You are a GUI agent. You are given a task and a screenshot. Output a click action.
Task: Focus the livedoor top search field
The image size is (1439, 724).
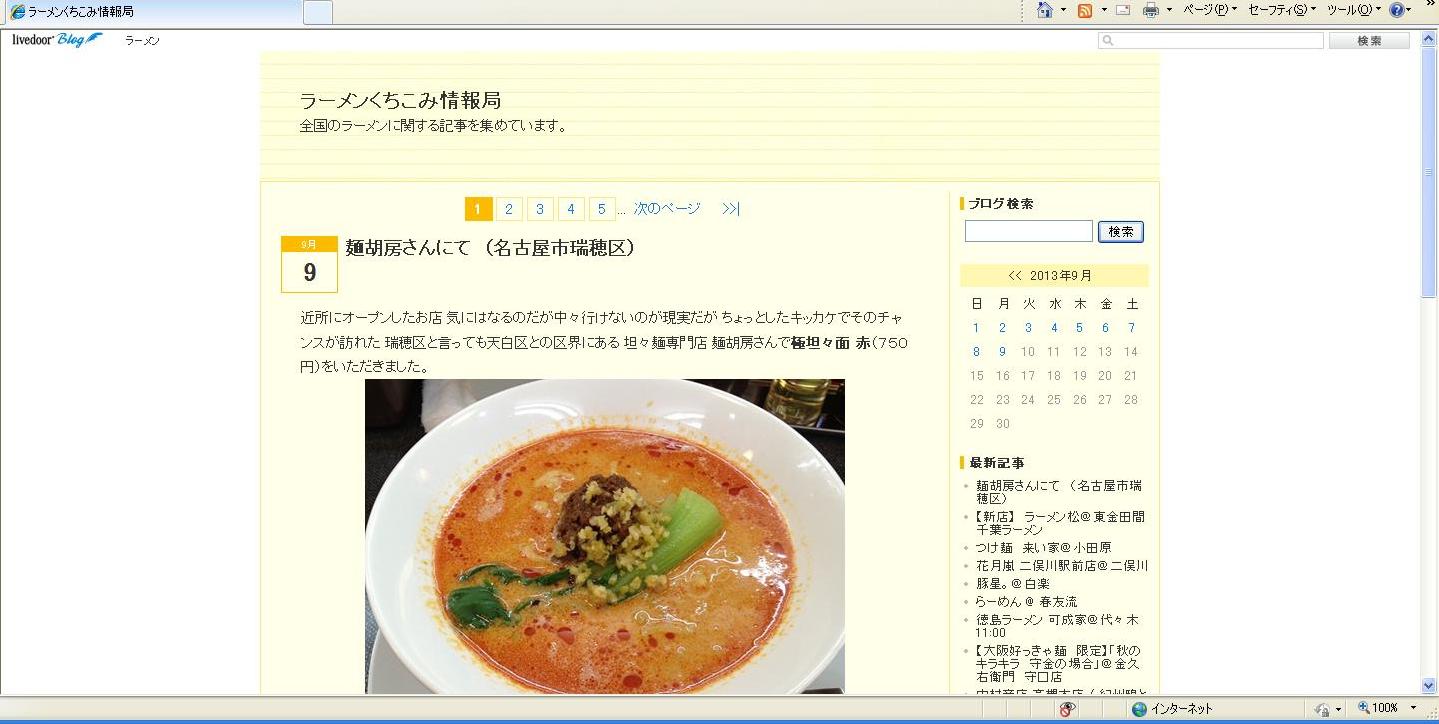(1211, 41)
